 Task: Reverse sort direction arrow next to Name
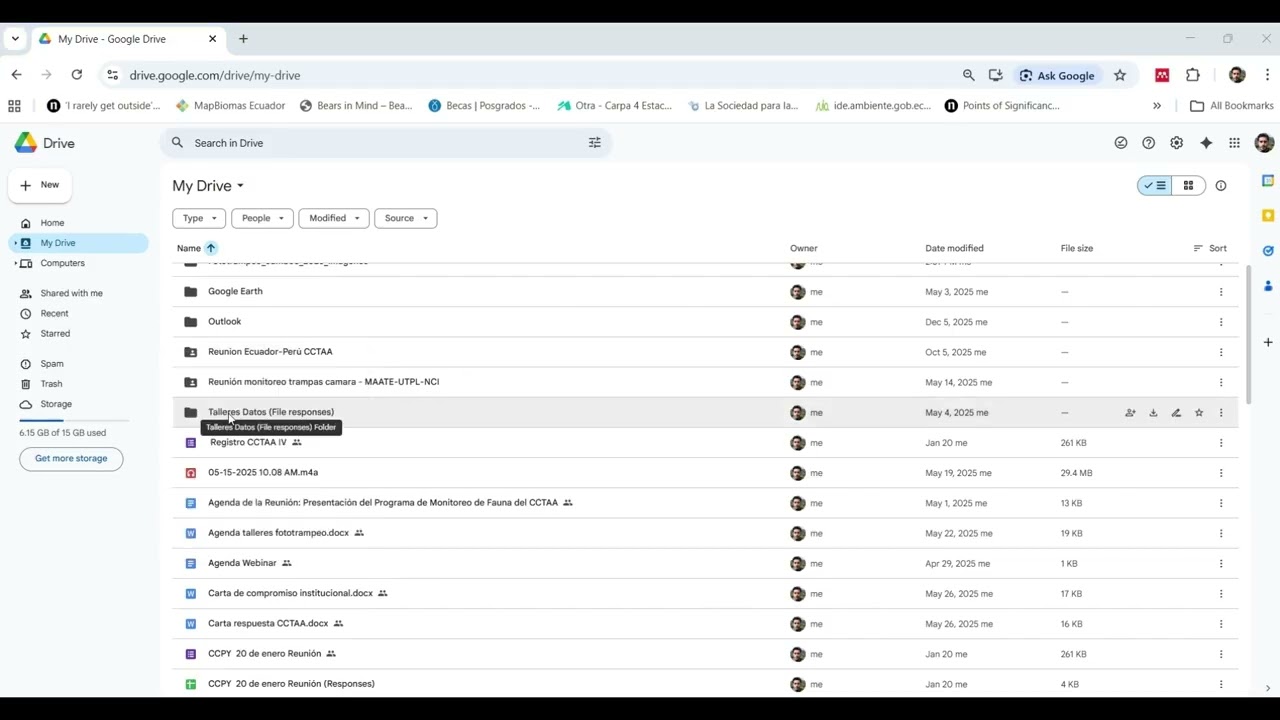211,248
